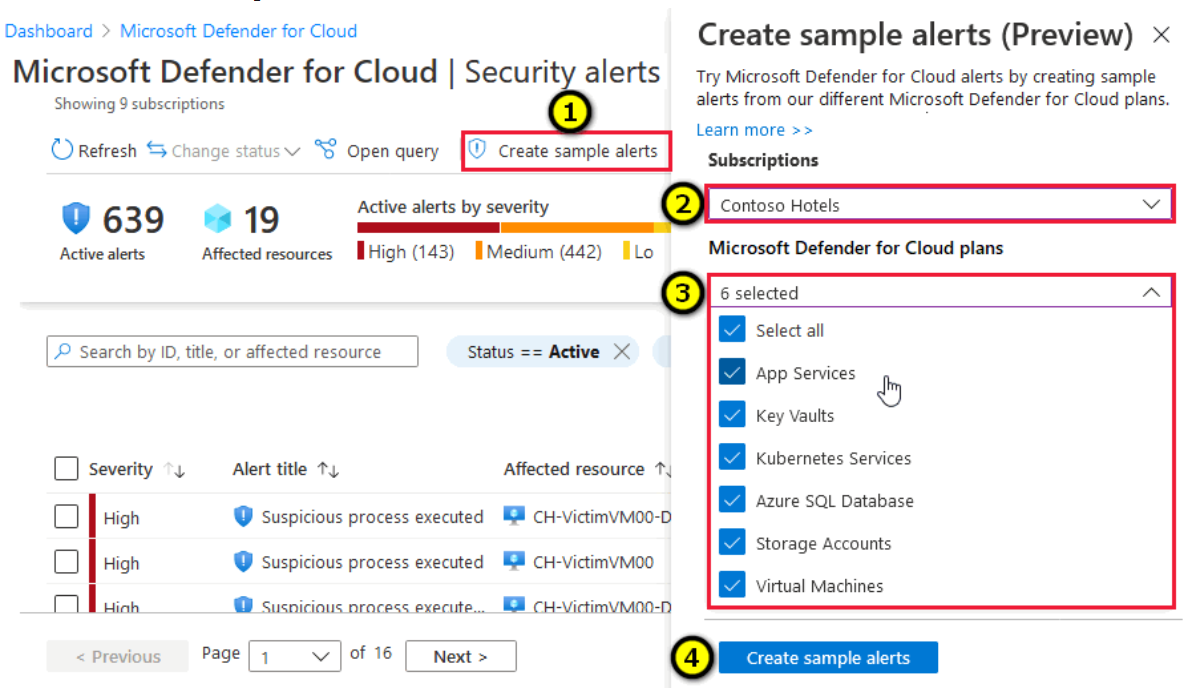Open the page number dropdown

[294, 656]
